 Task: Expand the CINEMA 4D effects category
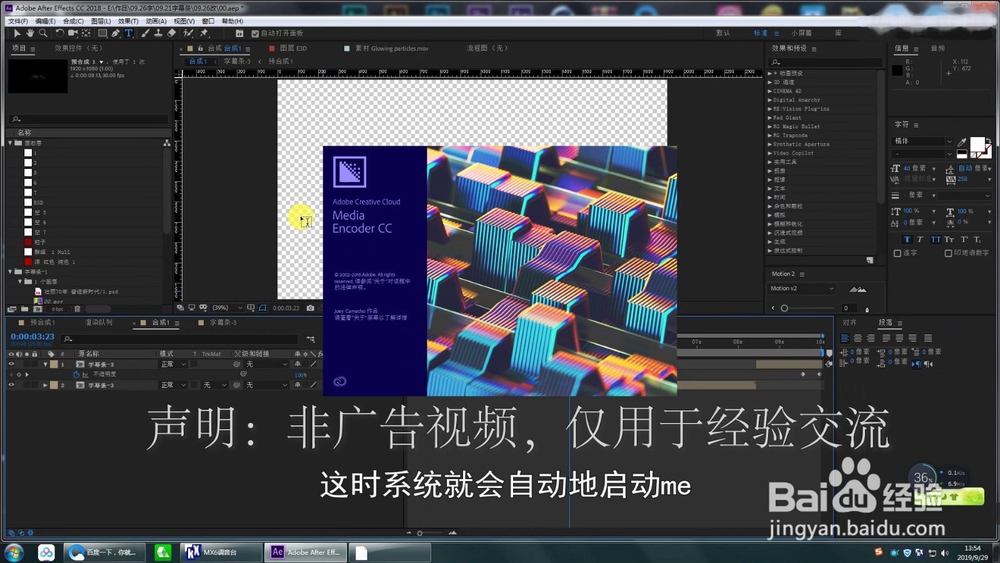(x=770, y=91)
